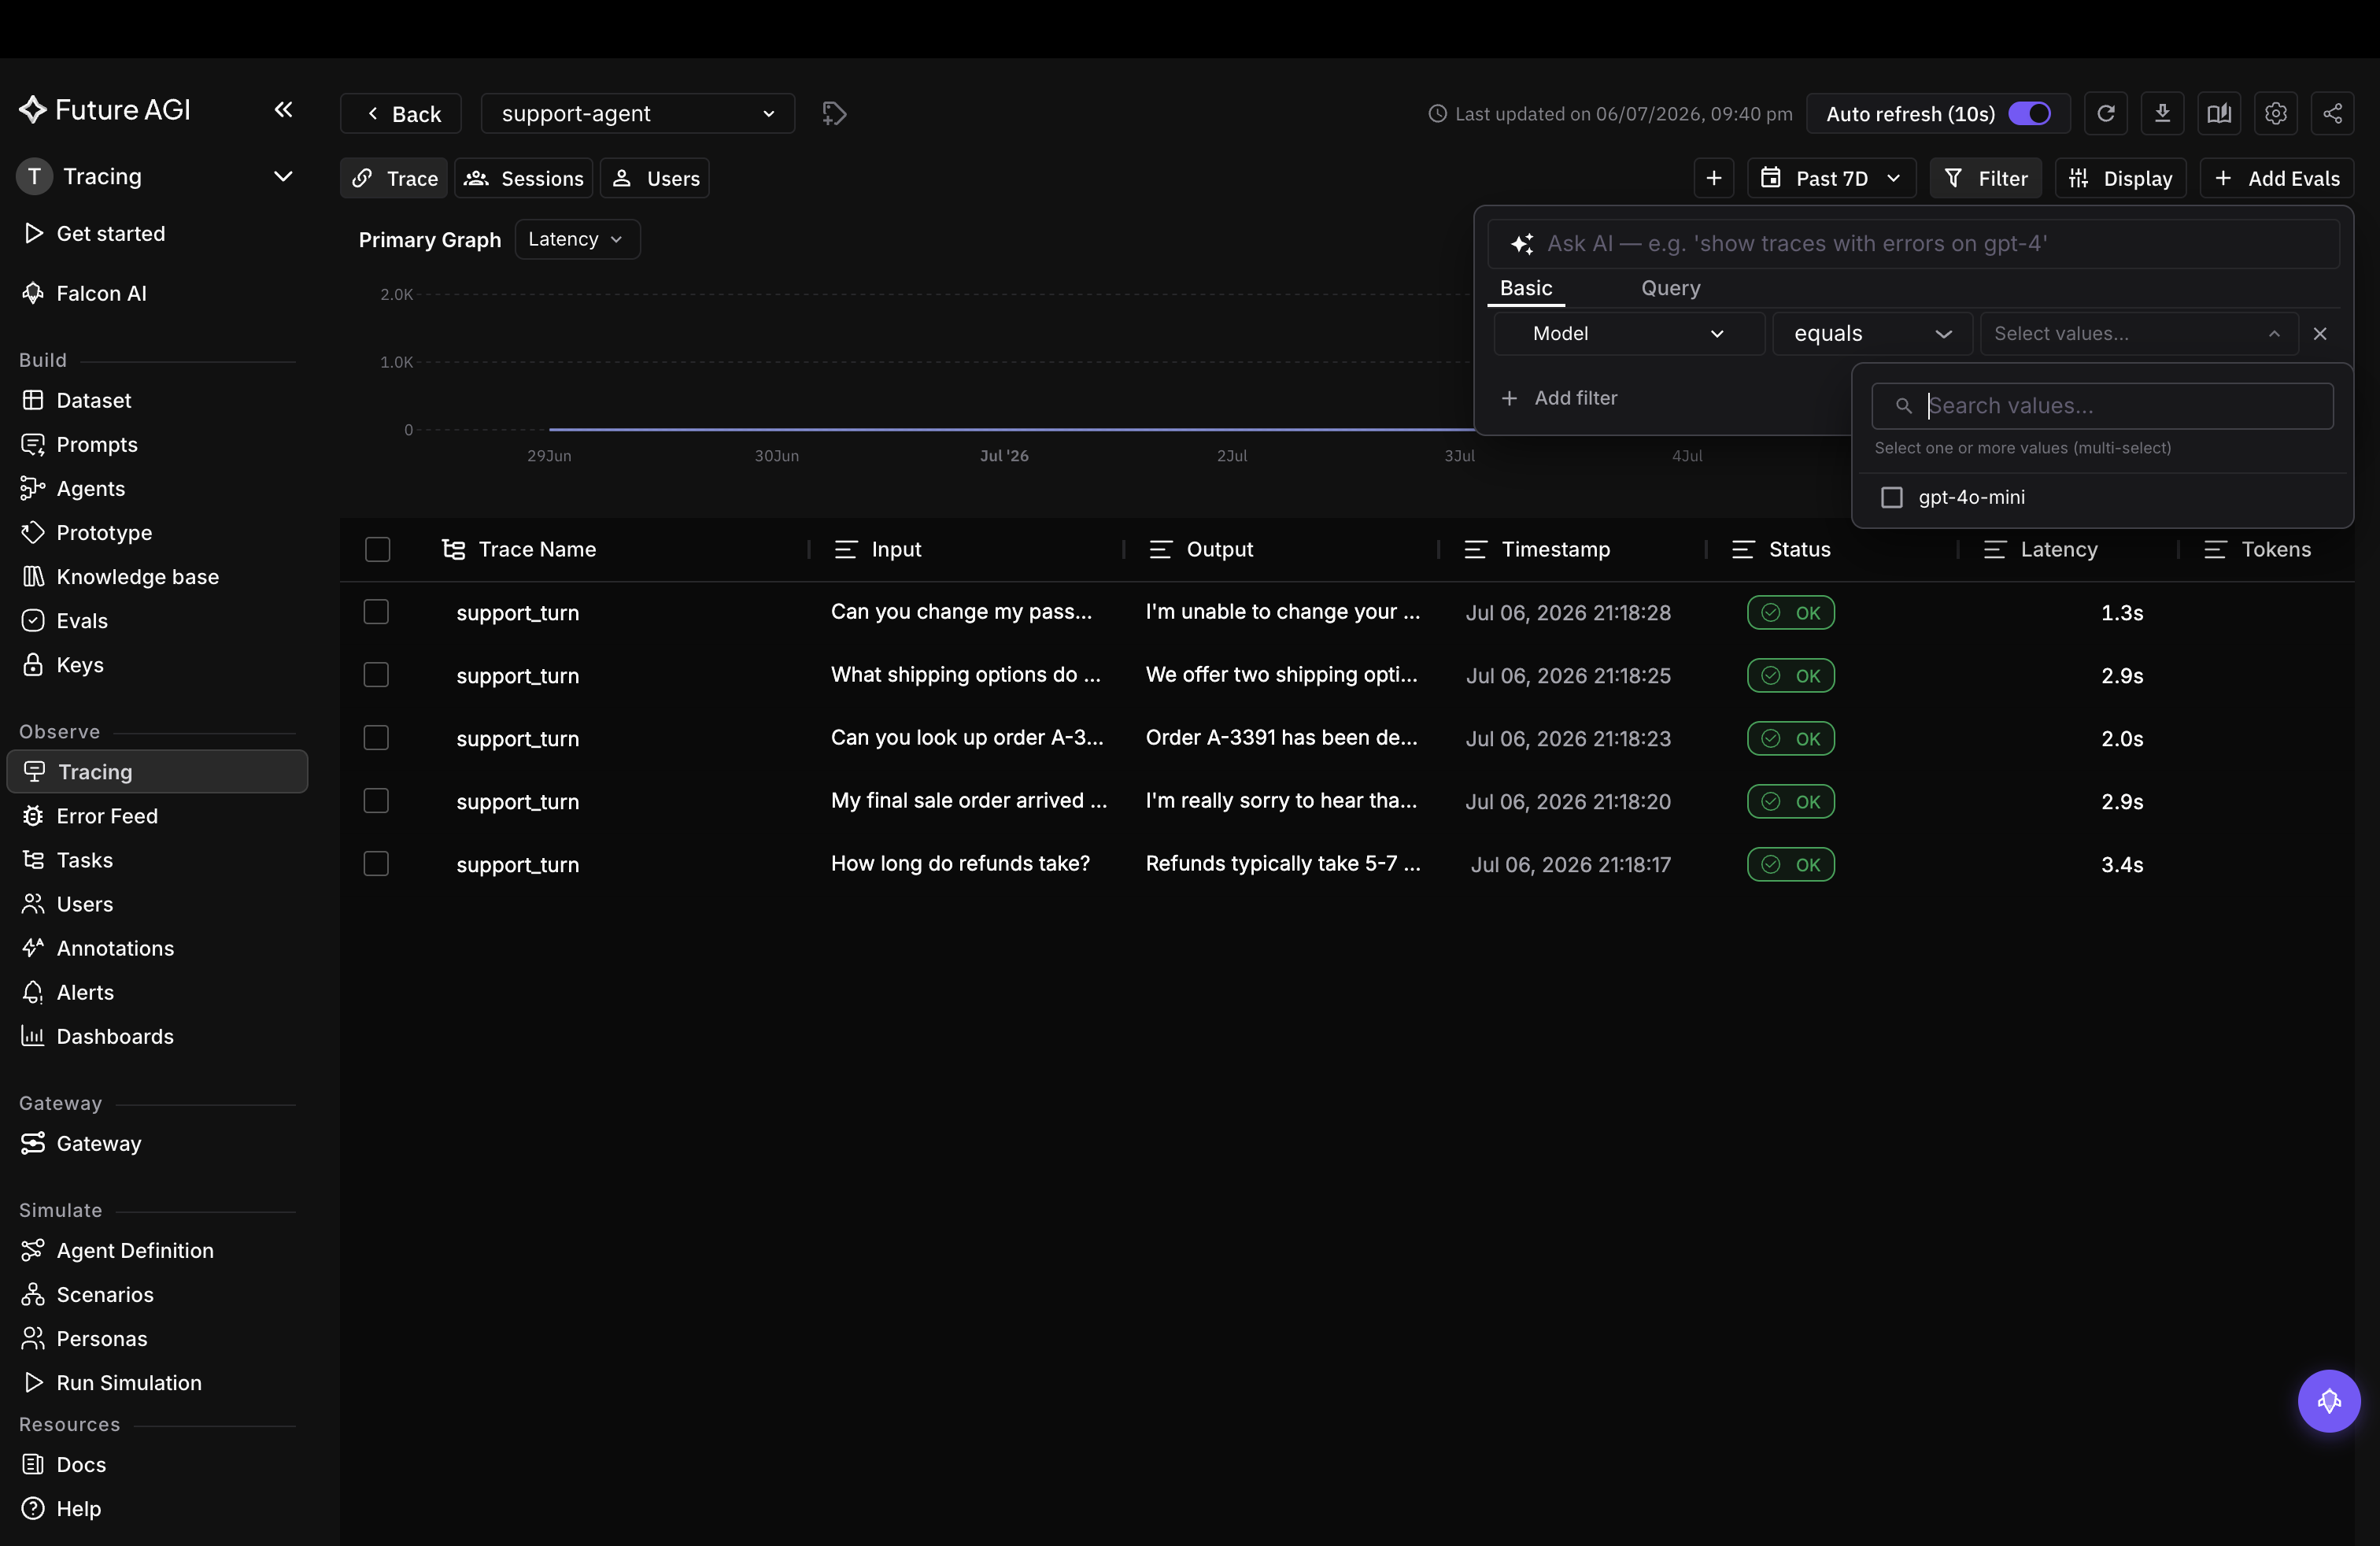This screenshot has width=2380, height=1546.
Task: Select the Query filter tab
Action: (x=1670, y=288)
